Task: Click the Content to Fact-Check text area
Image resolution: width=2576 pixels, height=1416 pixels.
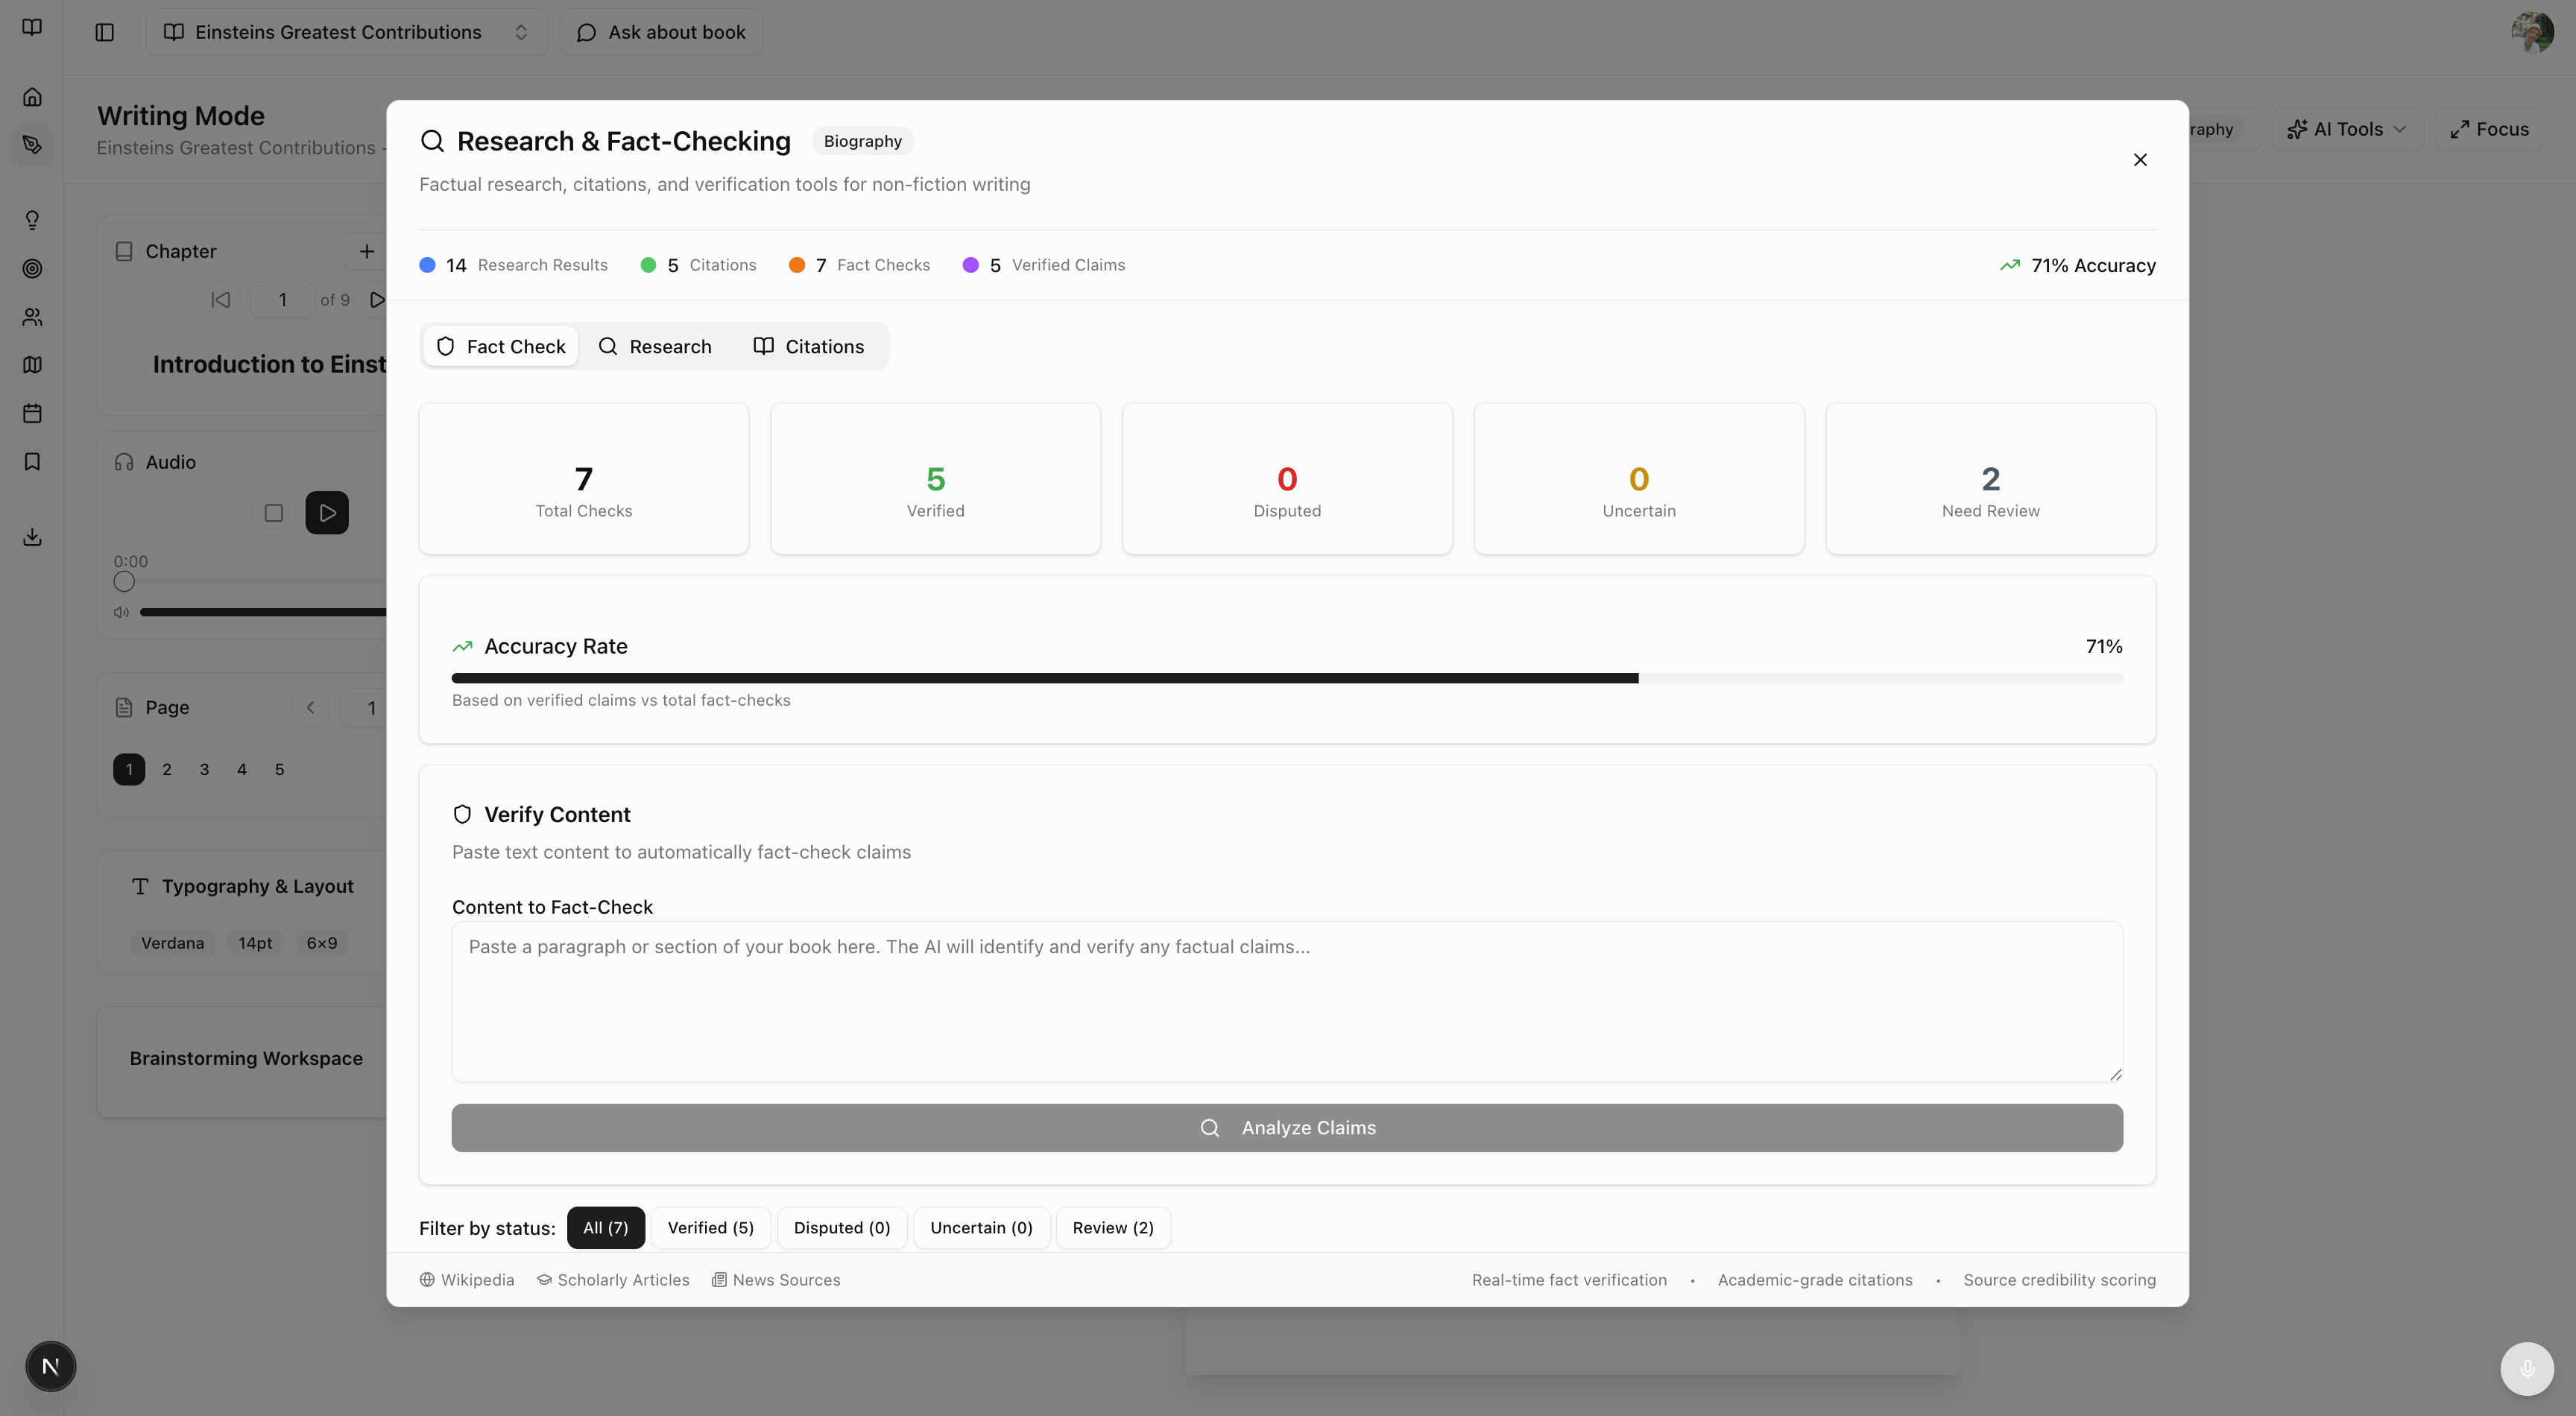Action: tap(1286, 1001)
